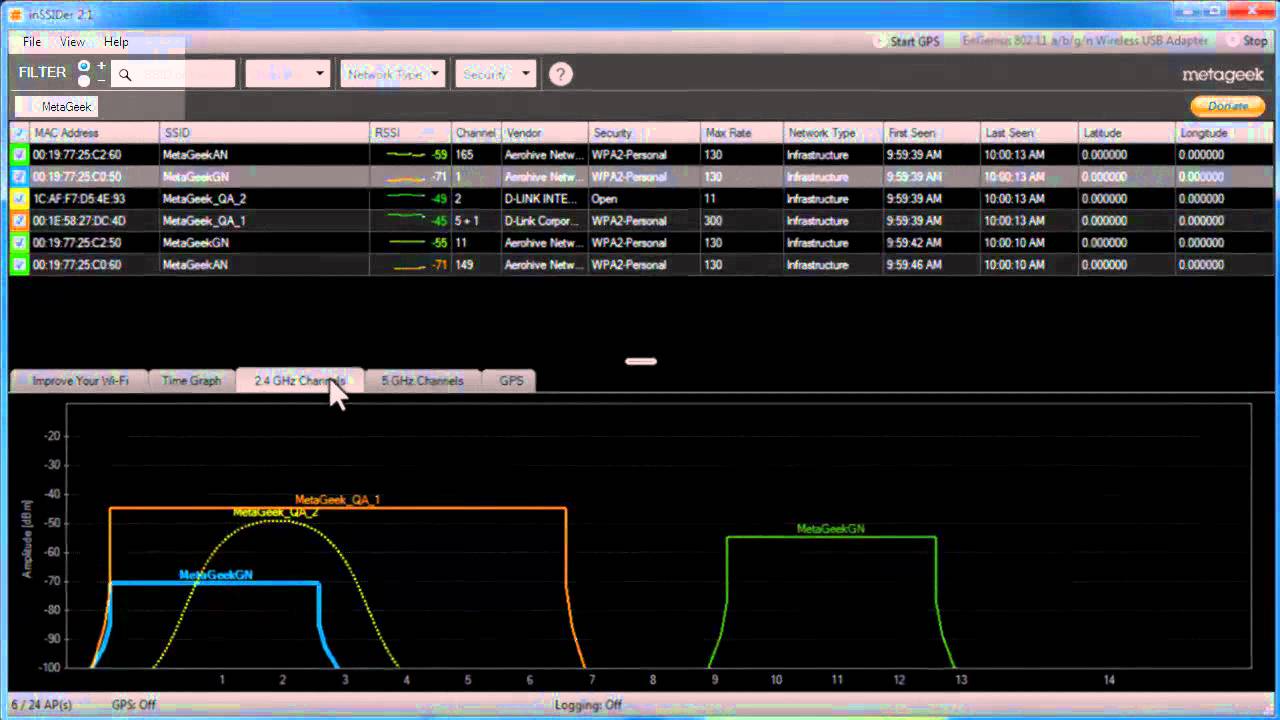Image resolution: width=1280 pixels, height=720 pixels.
Task: Click SSID cell MetaGeek_QA_2
Action: tap(204, 199)
